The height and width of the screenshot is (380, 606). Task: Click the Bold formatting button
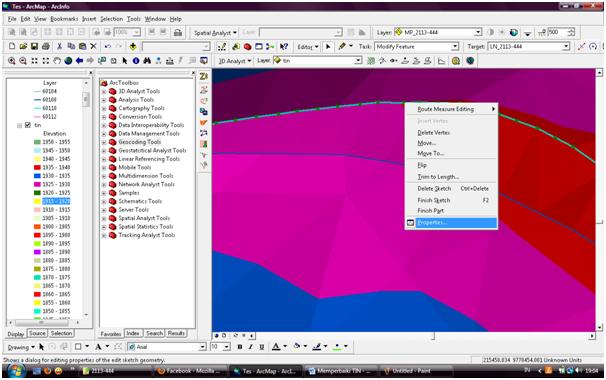point(240,347)
